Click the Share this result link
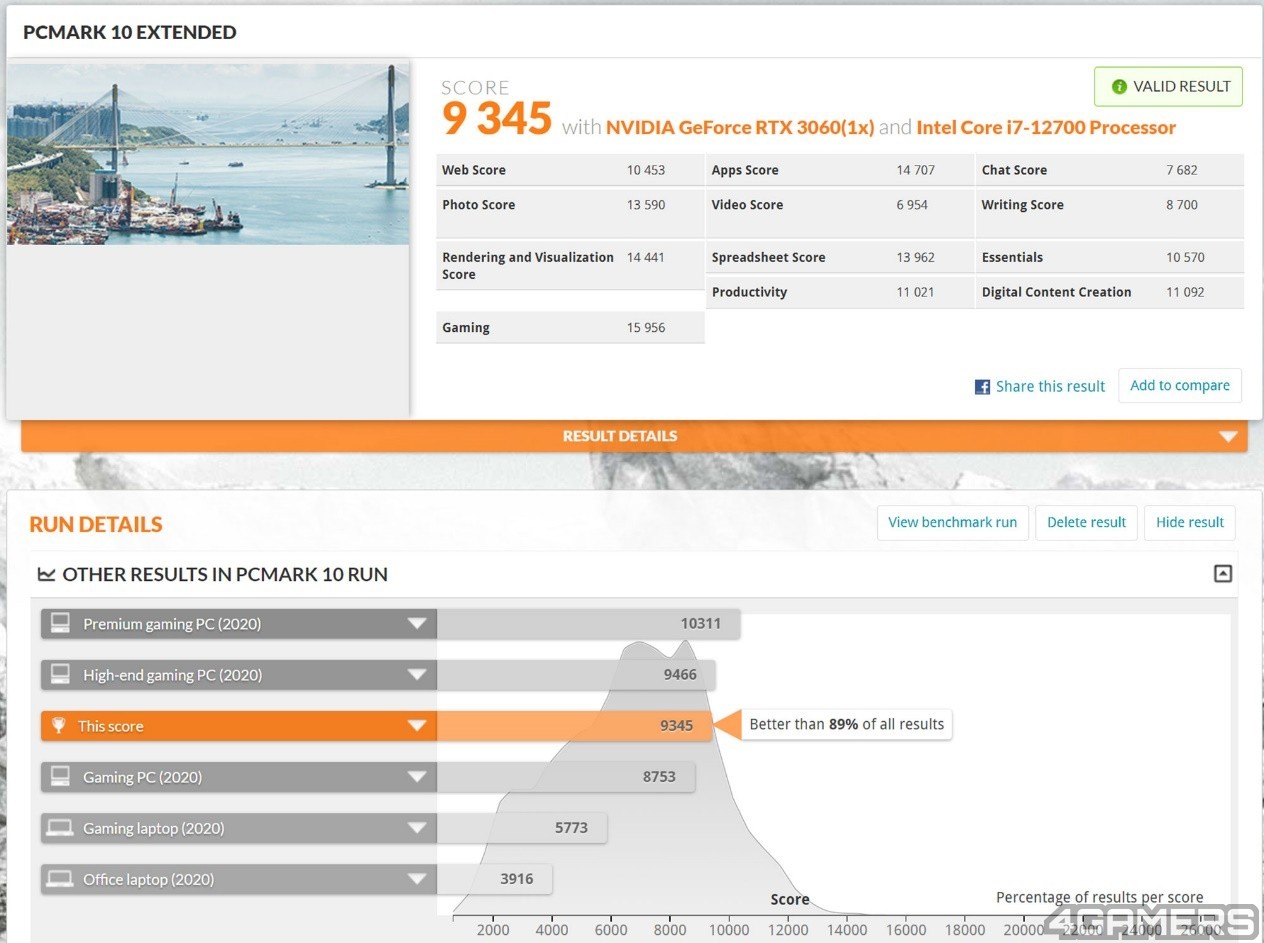This screenshot has height=943, width=1264. point(1050,387)
